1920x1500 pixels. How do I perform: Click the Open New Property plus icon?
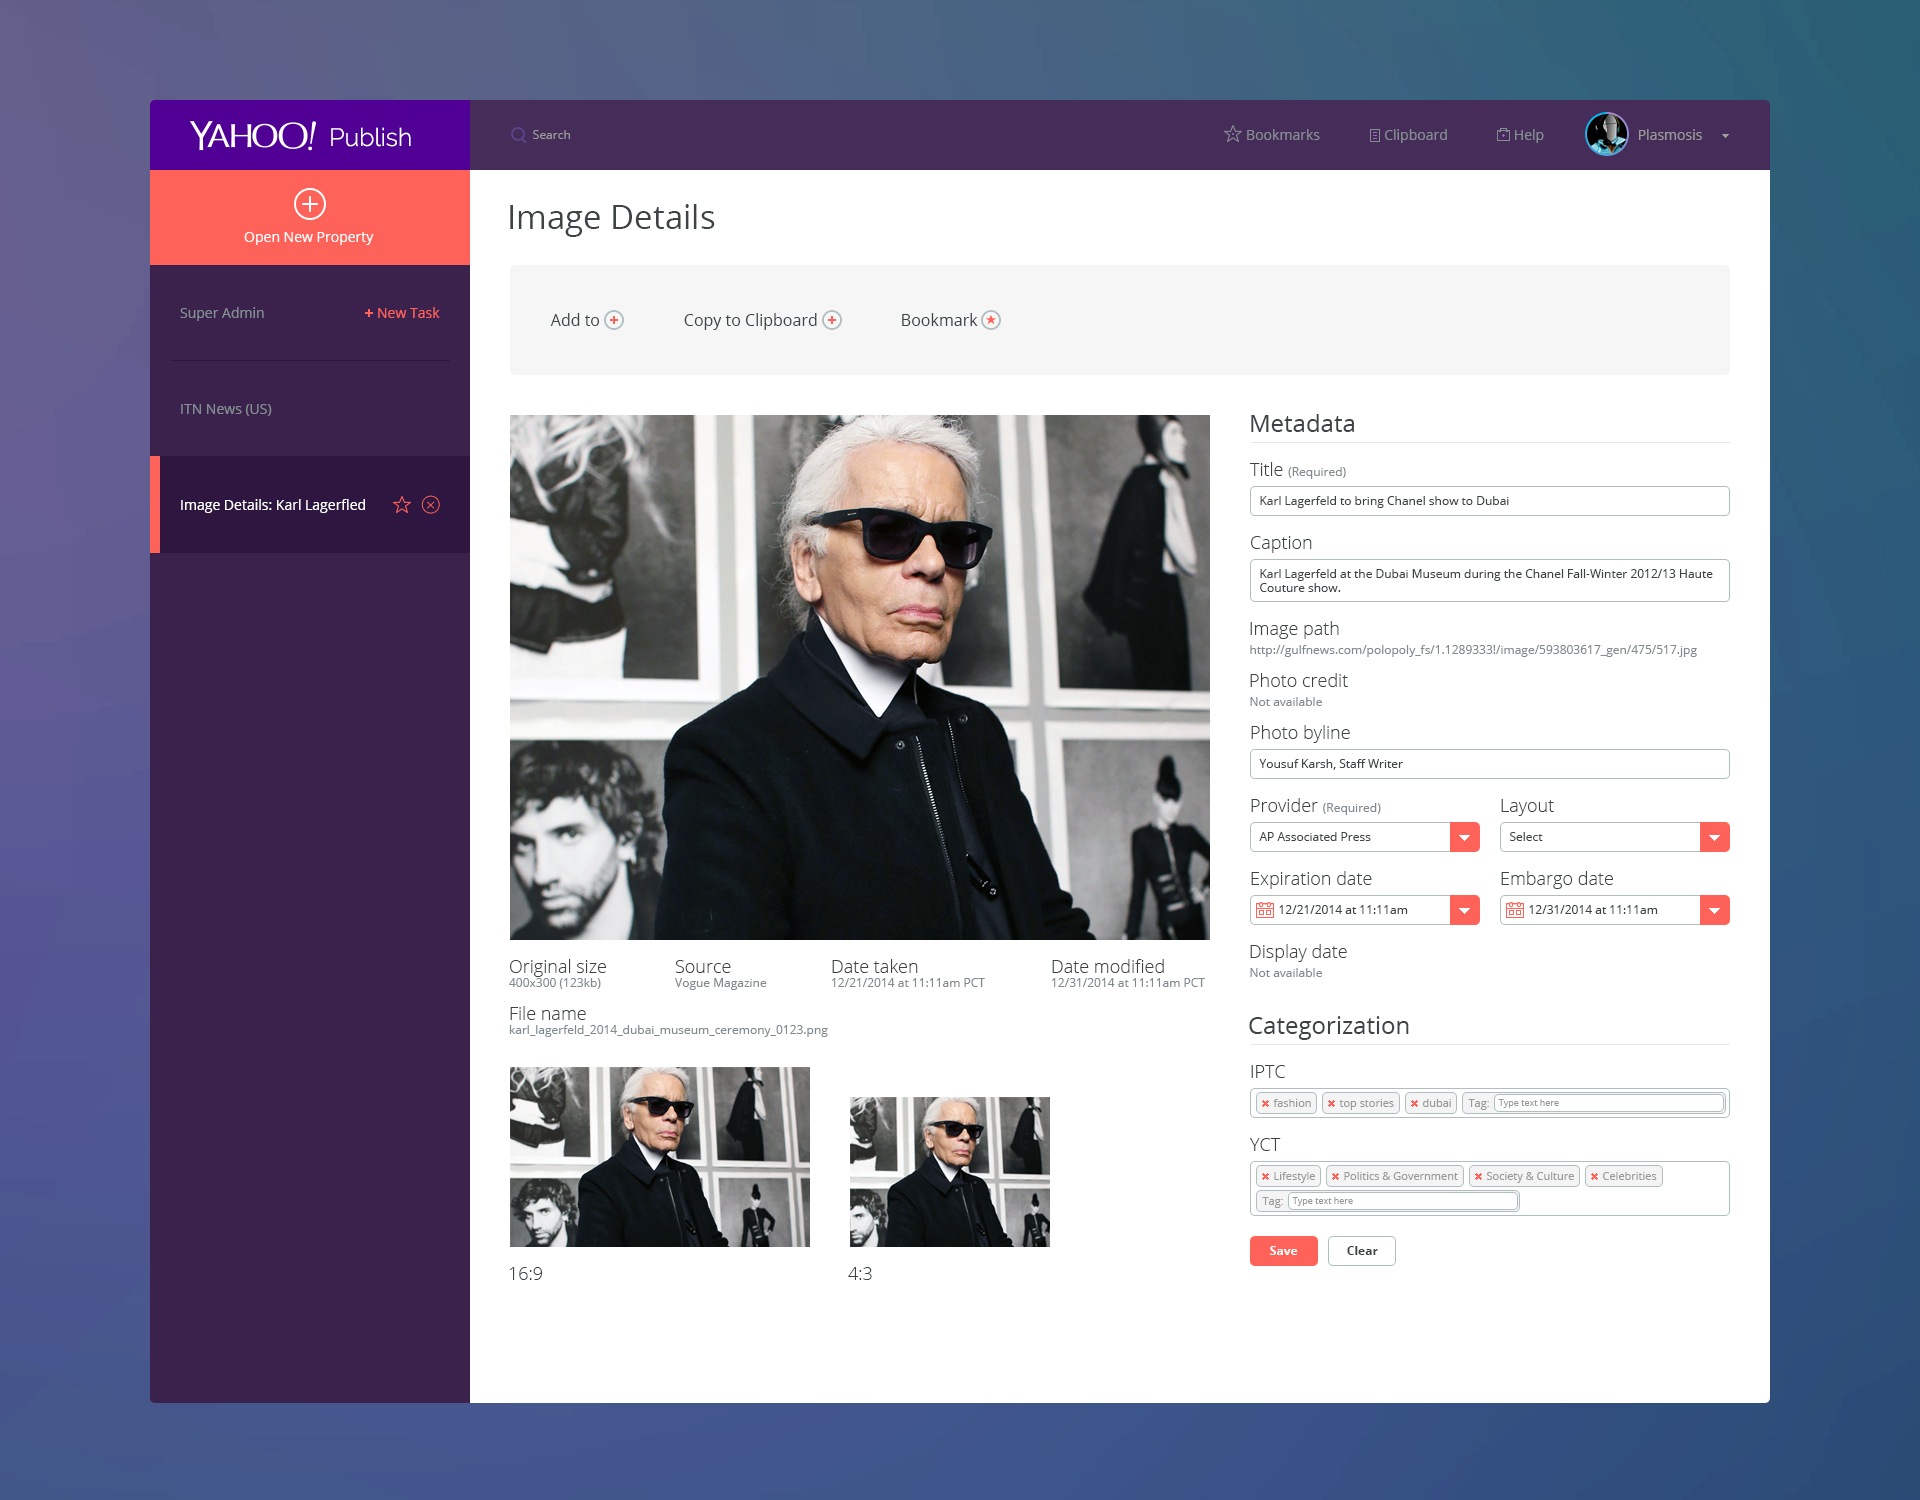click(x=309, y=204)
